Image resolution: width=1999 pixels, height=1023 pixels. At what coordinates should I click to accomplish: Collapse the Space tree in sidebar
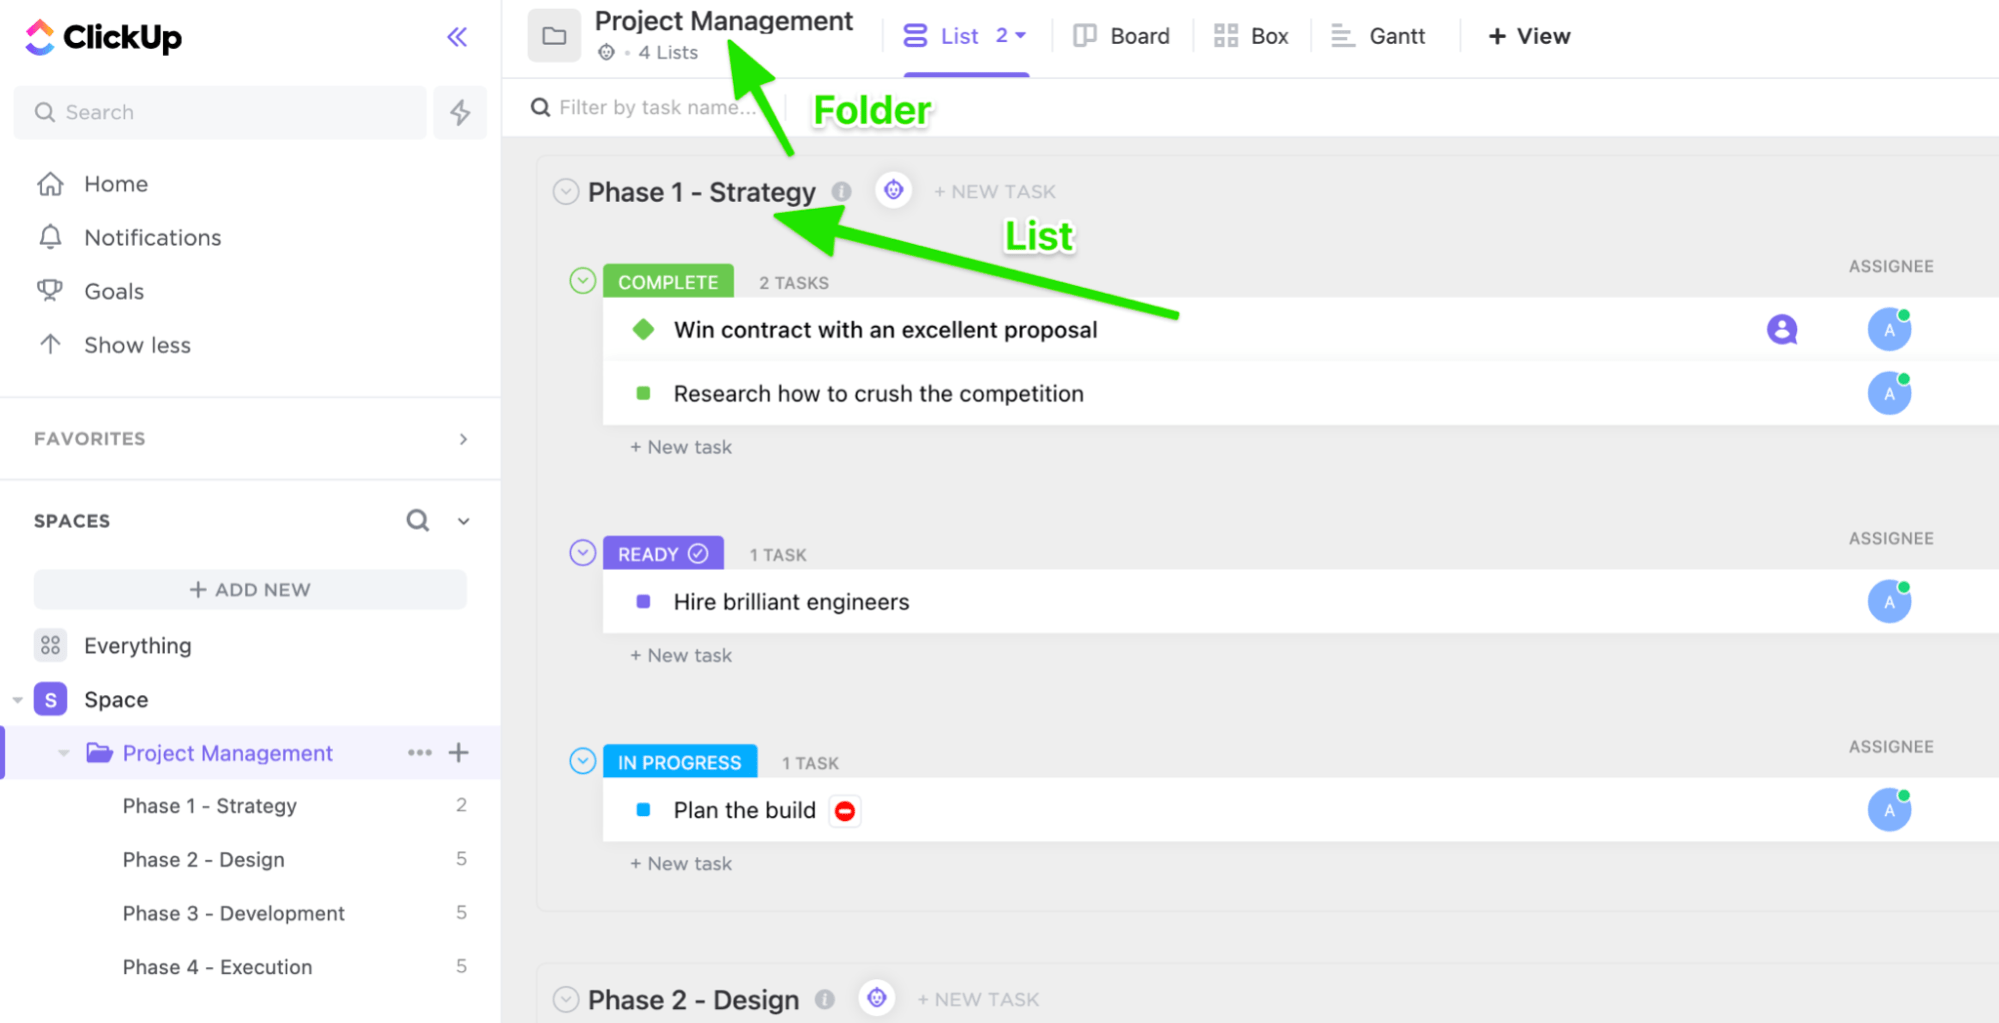coord(18,700)
